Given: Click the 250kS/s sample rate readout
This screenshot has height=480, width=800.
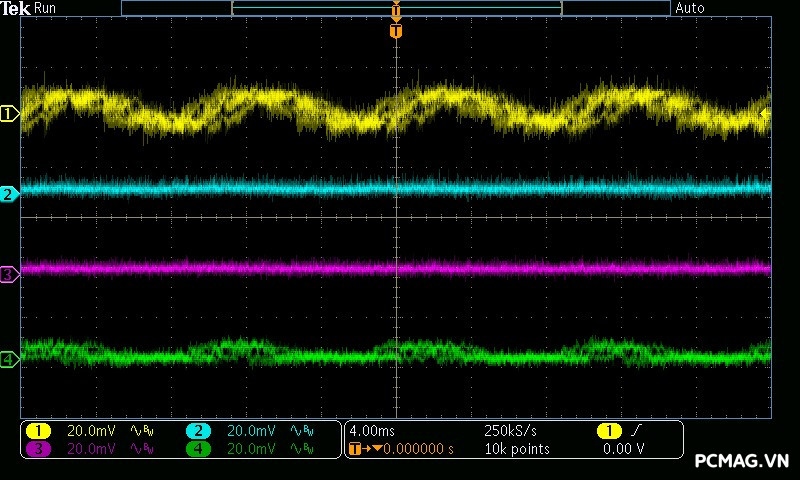Looking at the screenshot, I should click(x=511, y=431).
